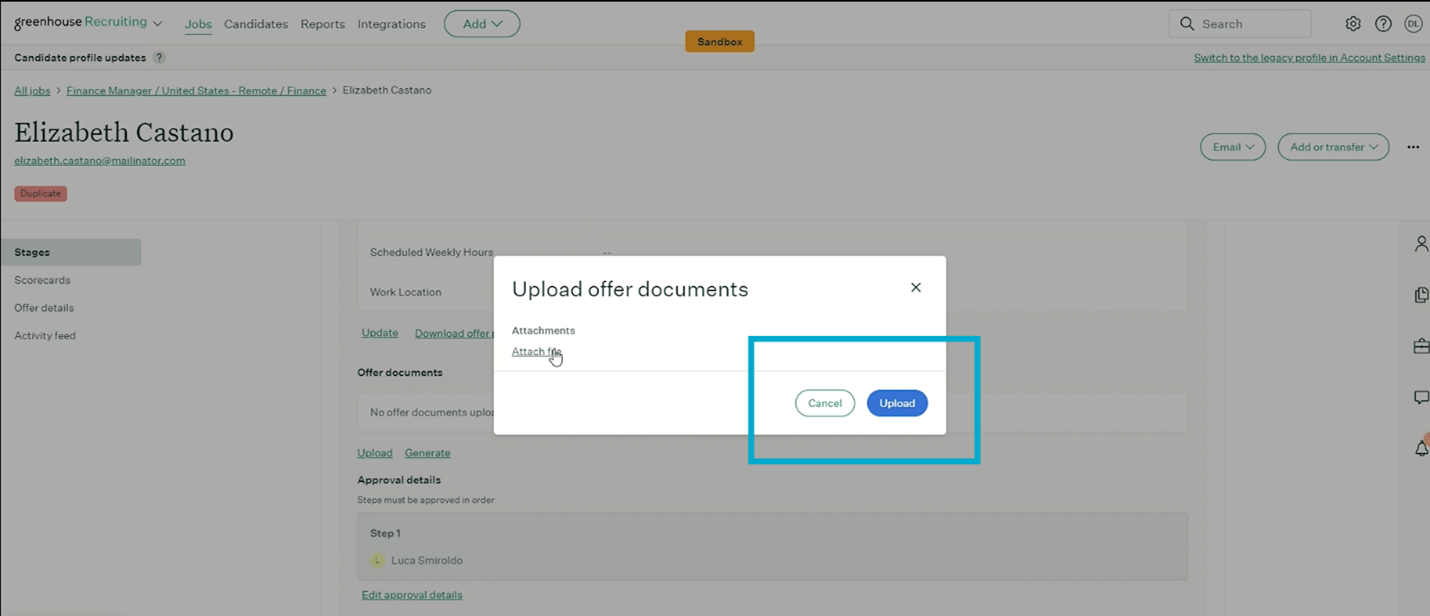Select Scorecards in the left sidebar
The image size is (1430, 616).
[x=42, y=280]
